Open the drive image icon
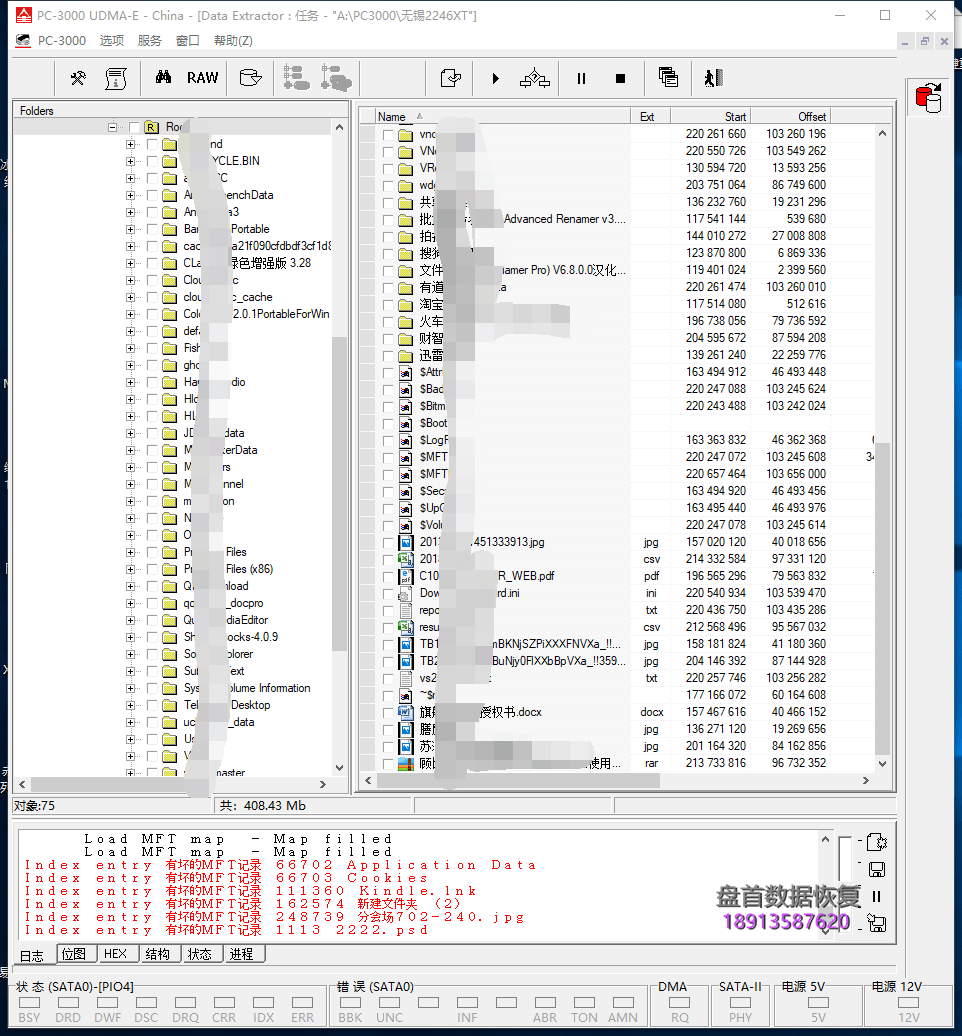Viewport: 962px width, 1036px height. pyautogui.click(x=250, y=78)
